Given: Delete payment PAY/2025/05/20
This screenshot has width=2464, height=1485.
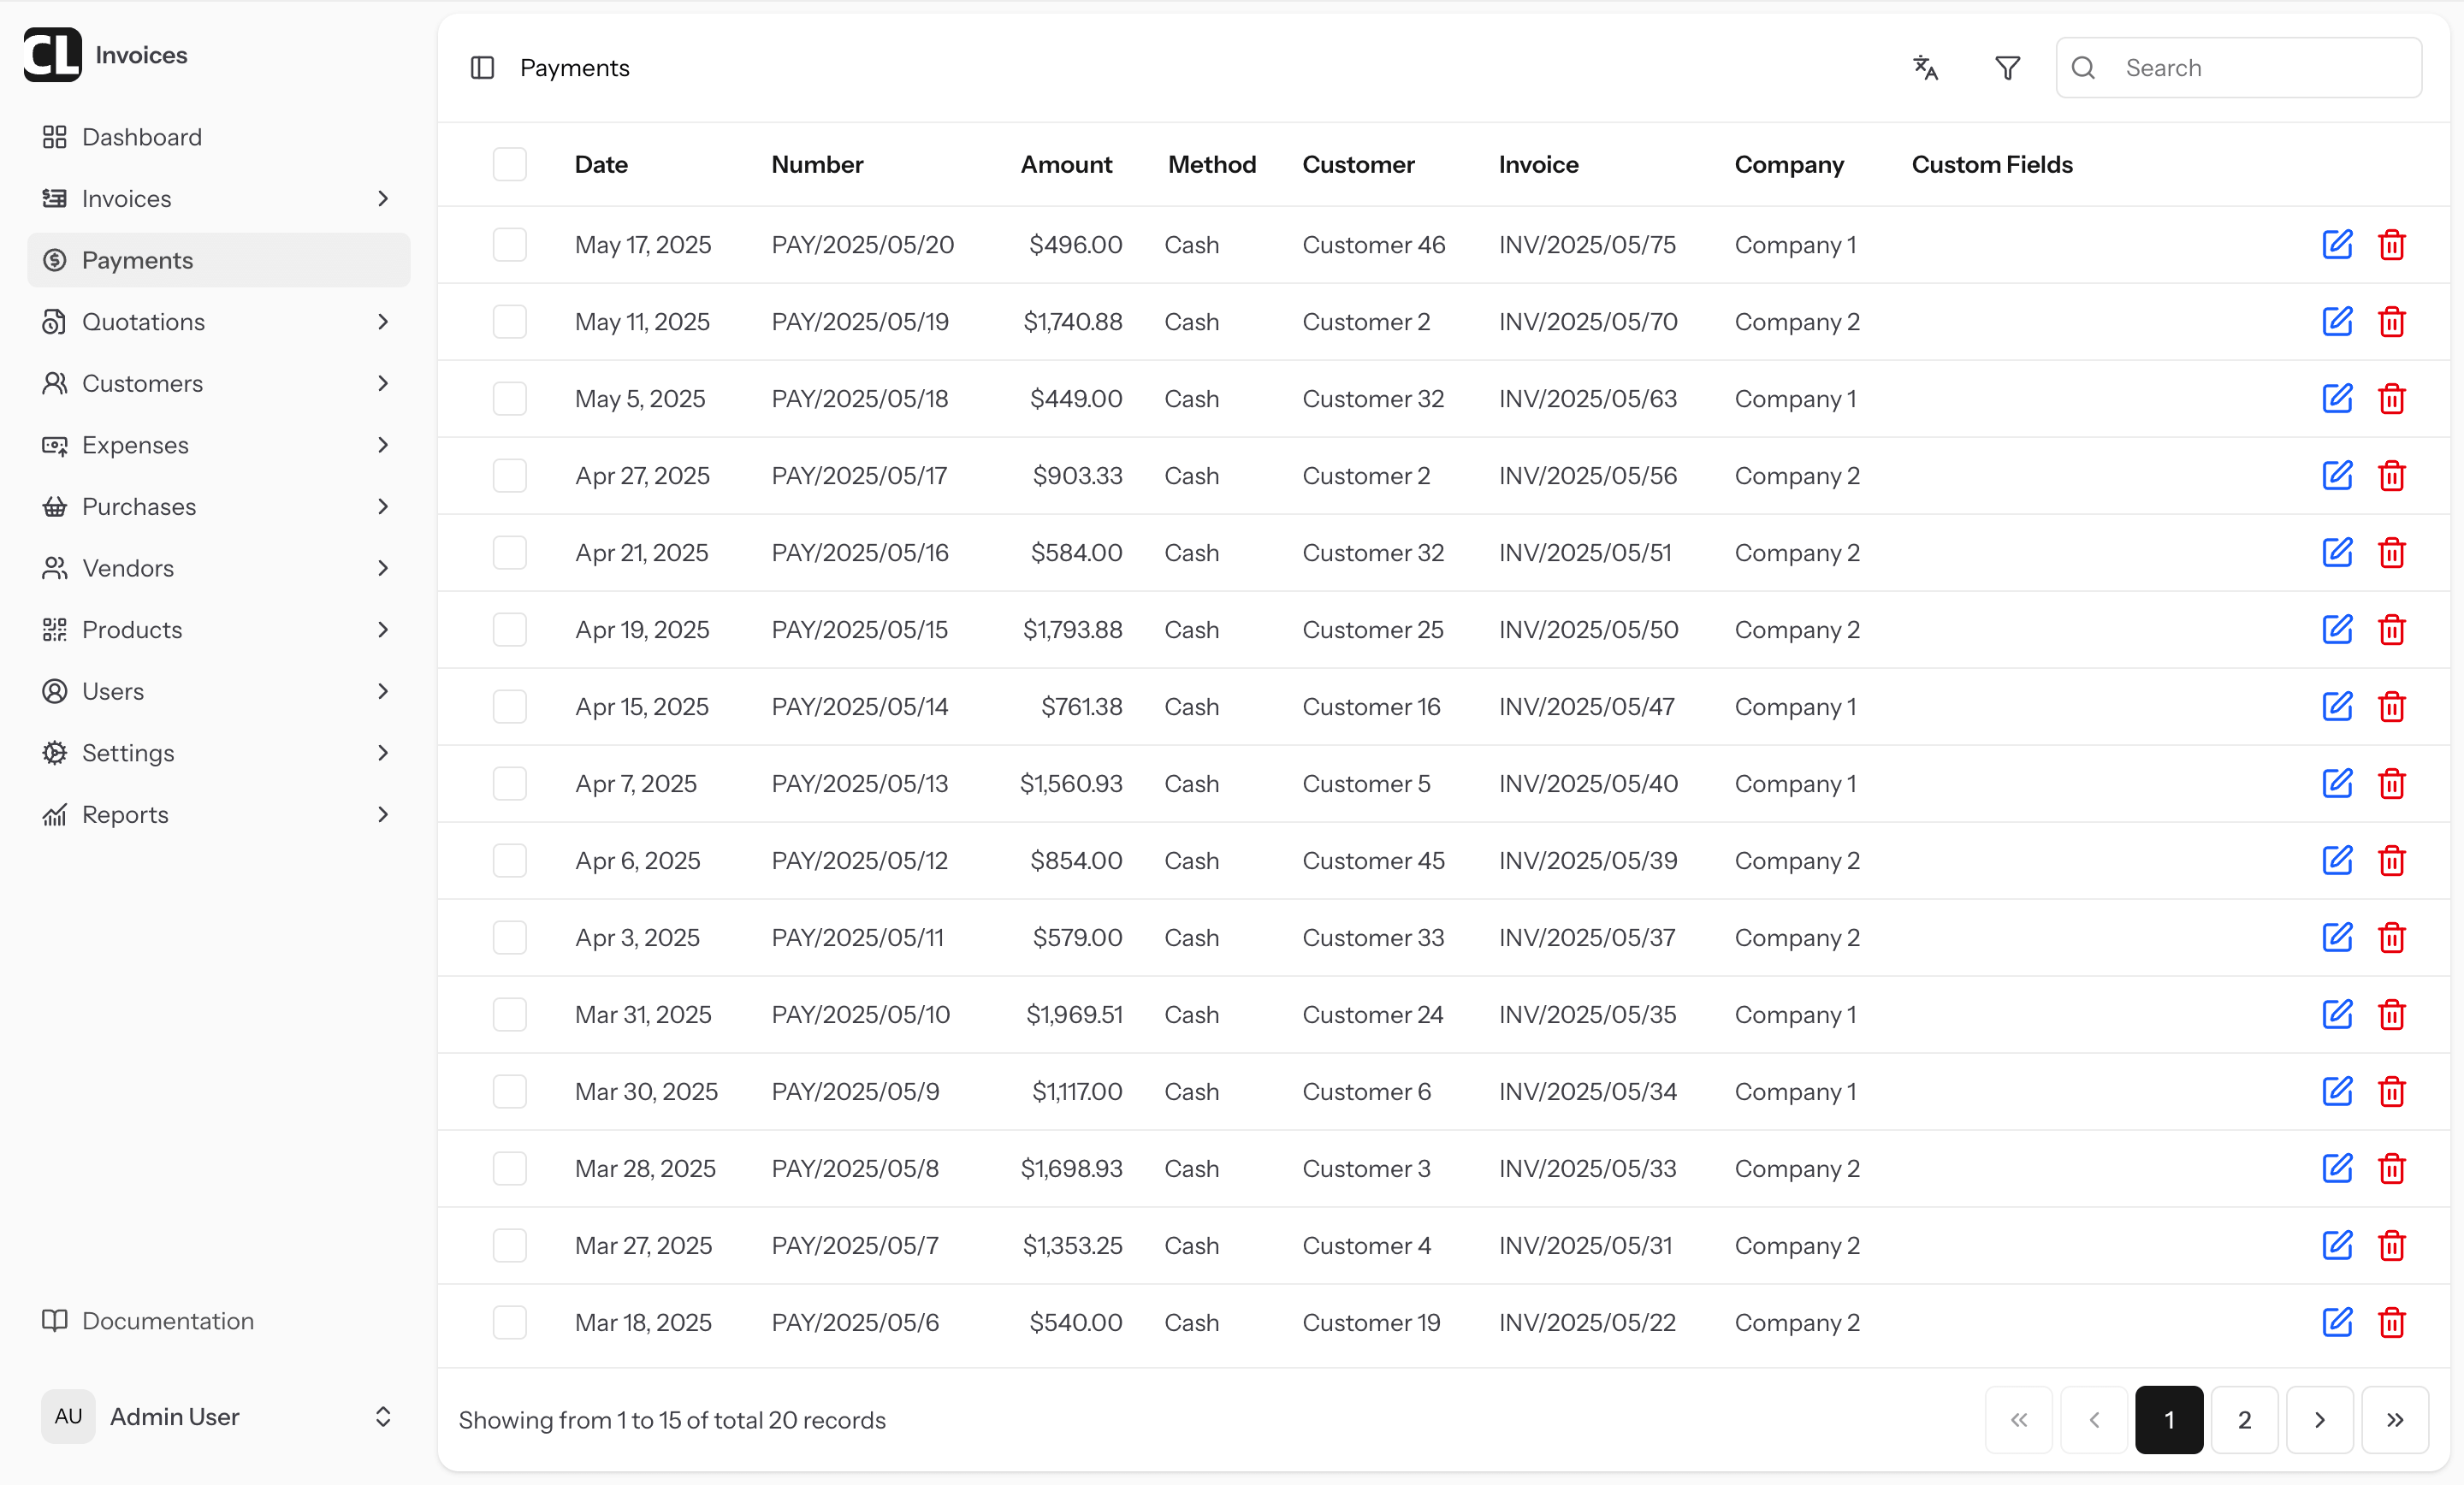Looking at the screenshot, I should 2391,244.
